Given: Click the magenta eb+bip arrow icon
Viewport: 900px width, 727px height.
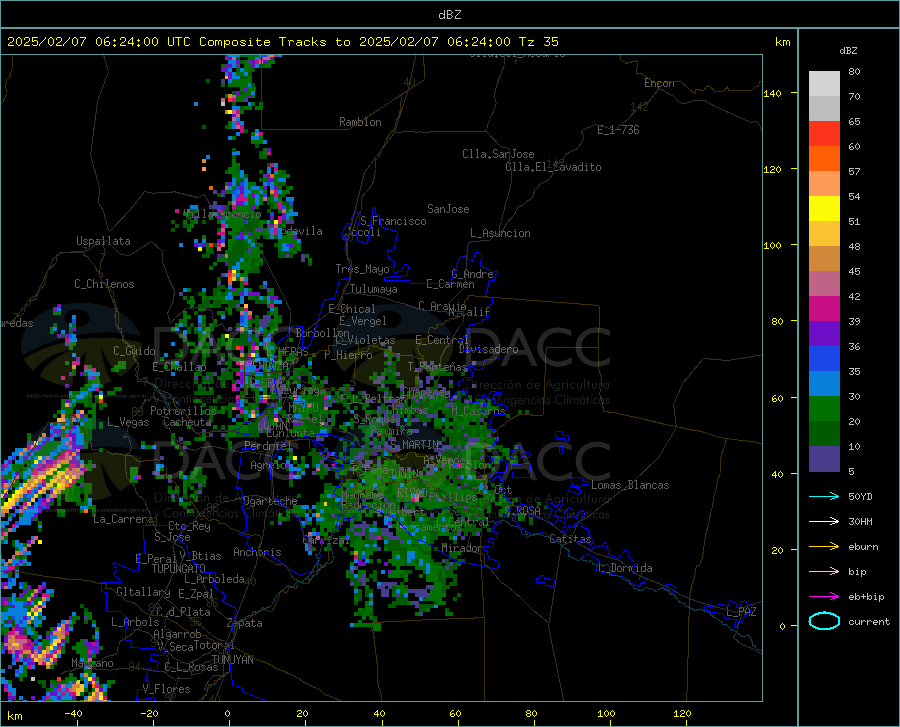Looking at the screenshot, I should point(824,596).
